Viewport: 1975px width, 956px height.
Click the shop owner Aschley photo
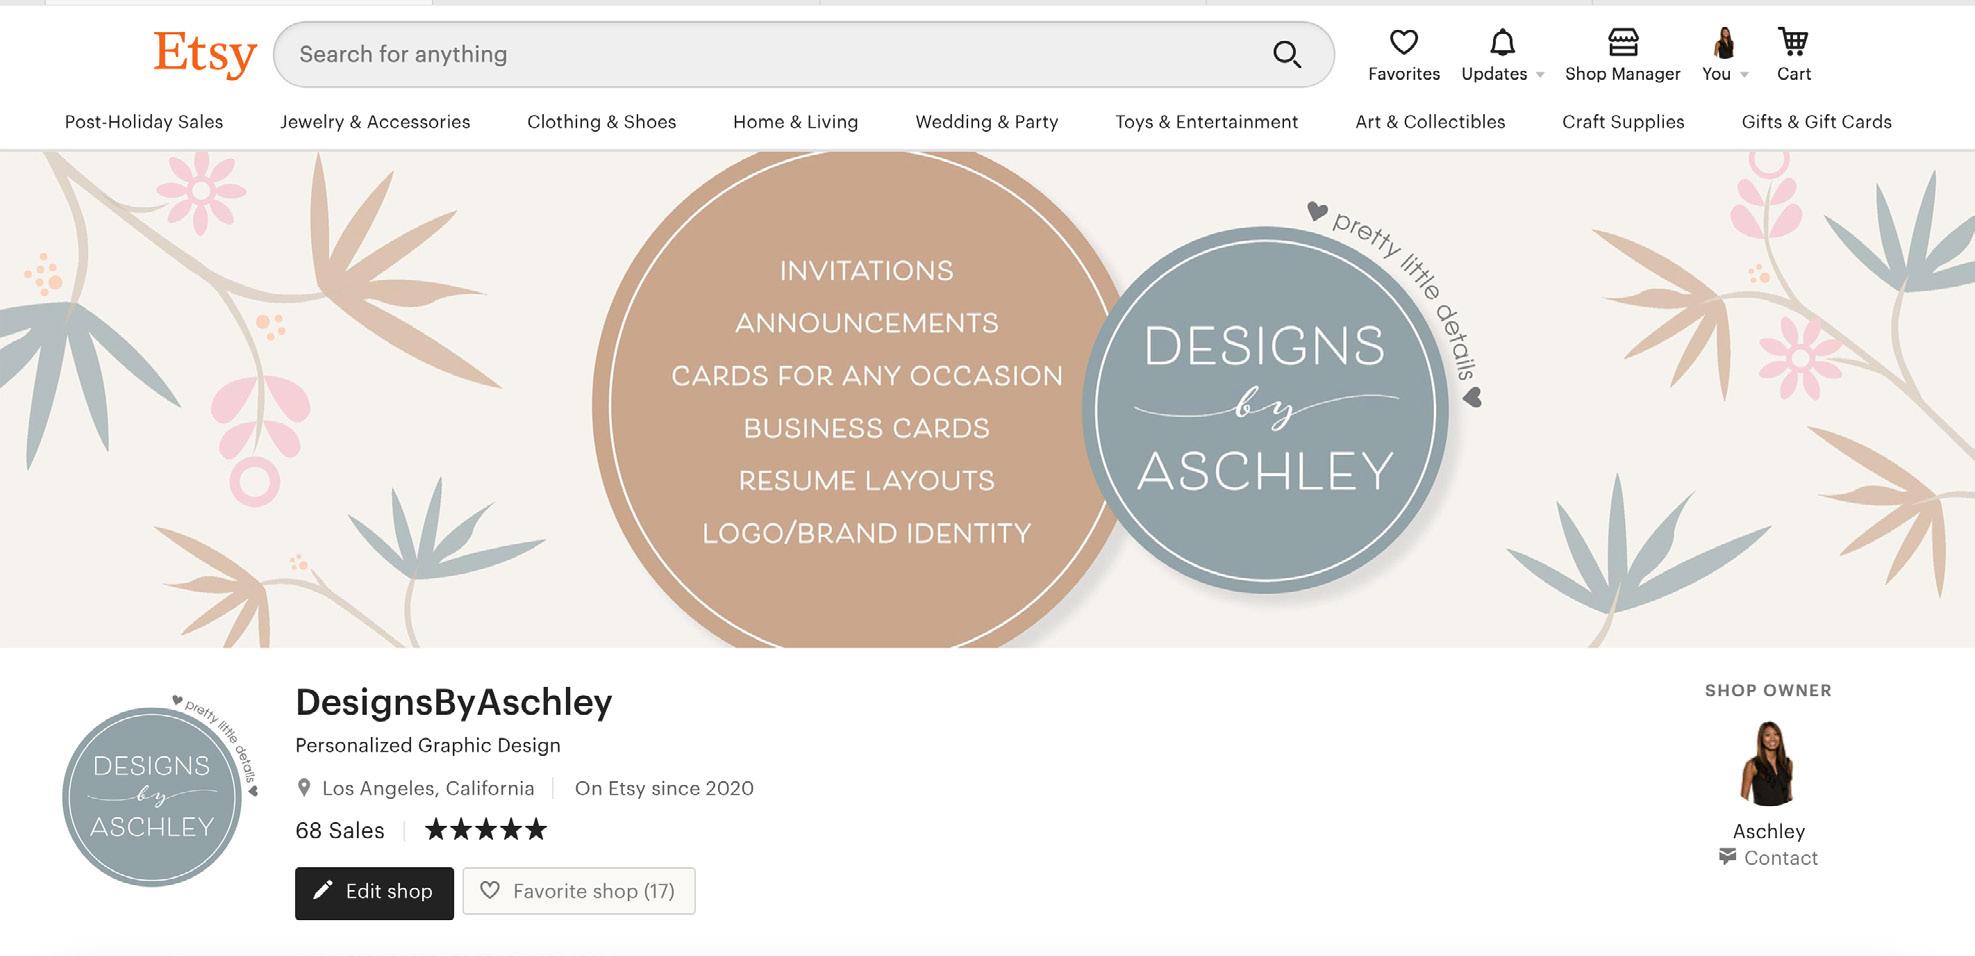1768,763
